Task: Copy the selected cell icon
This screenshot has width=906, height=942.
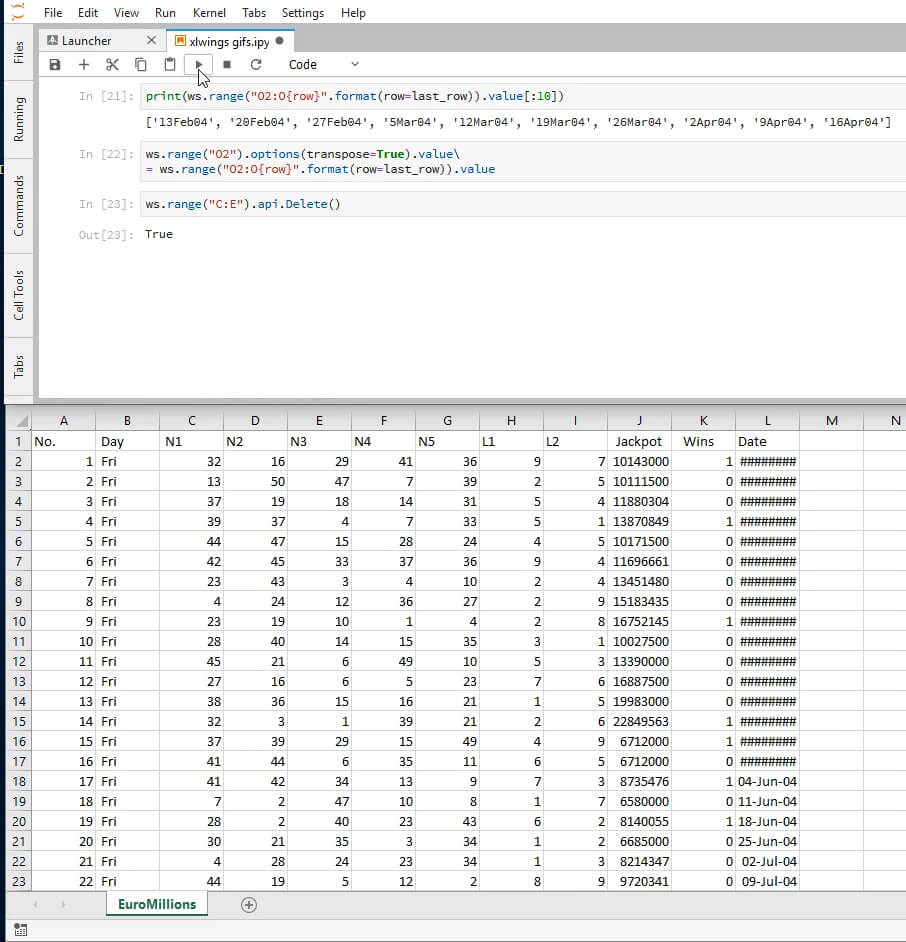Action: click(141, 65)
